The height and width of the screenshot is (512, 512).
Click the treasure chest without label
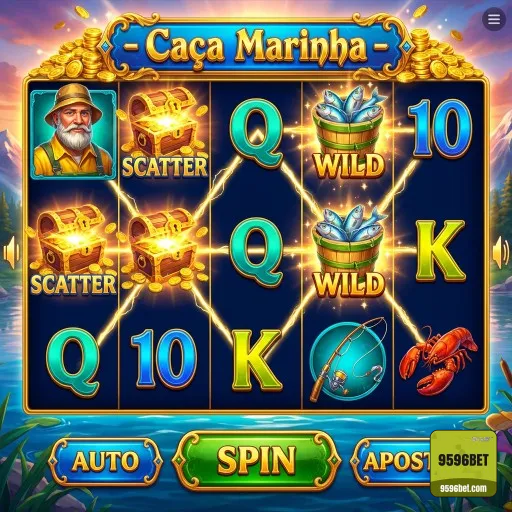[164, 249]
